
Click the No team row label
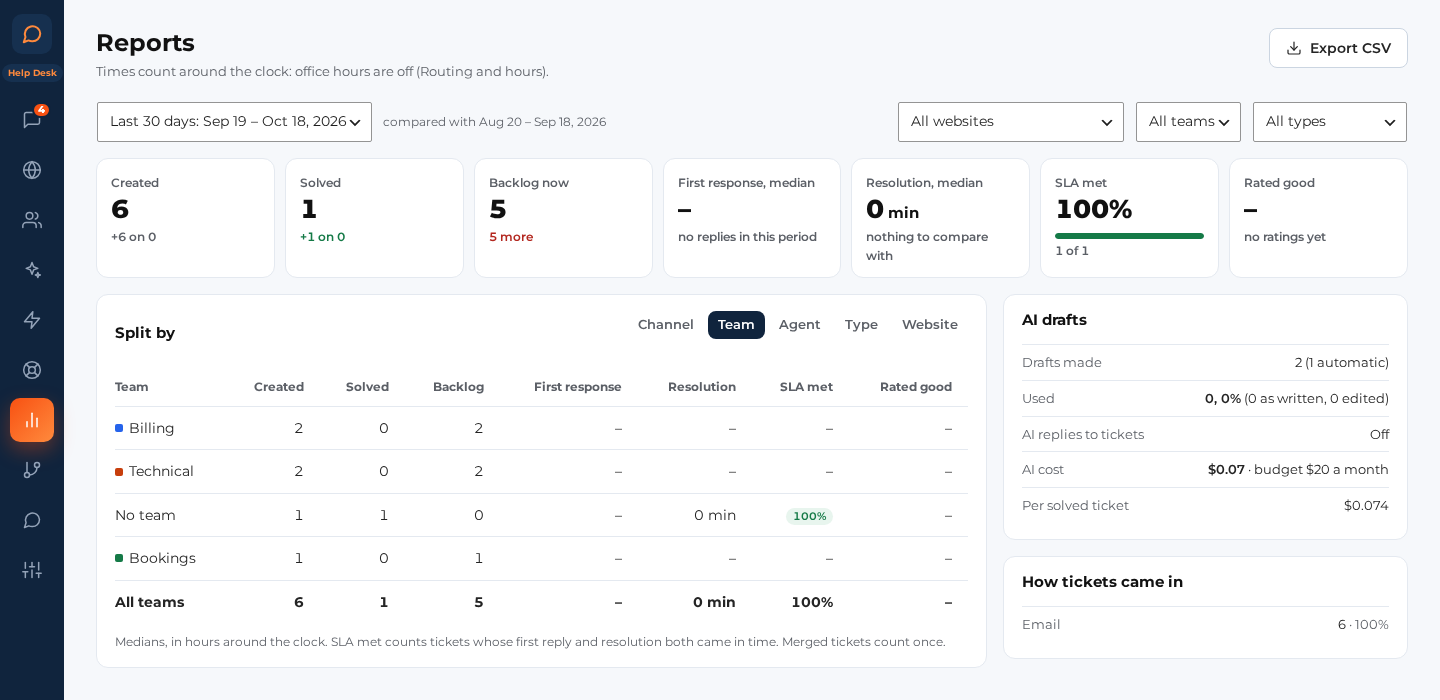point(145,515)
